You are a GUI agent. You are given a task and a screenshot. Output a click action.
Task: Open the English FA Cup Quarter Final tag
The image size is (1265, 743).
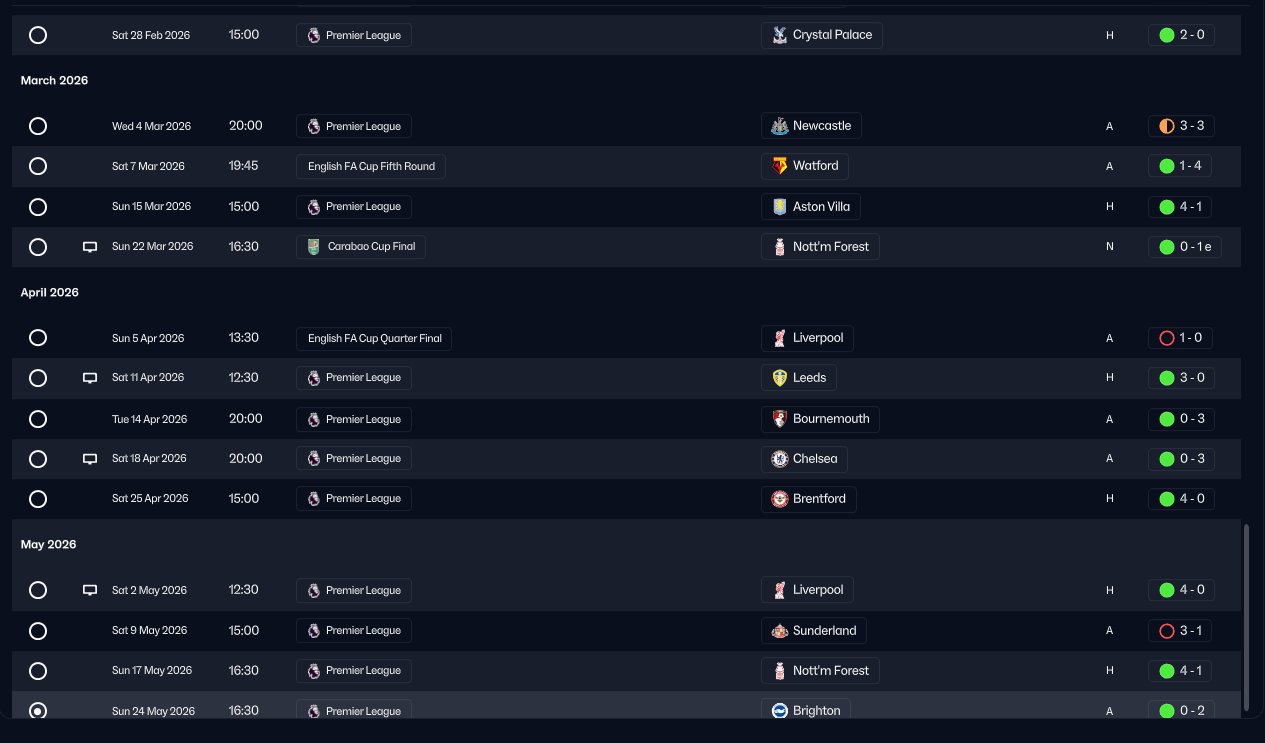[374, 338]
